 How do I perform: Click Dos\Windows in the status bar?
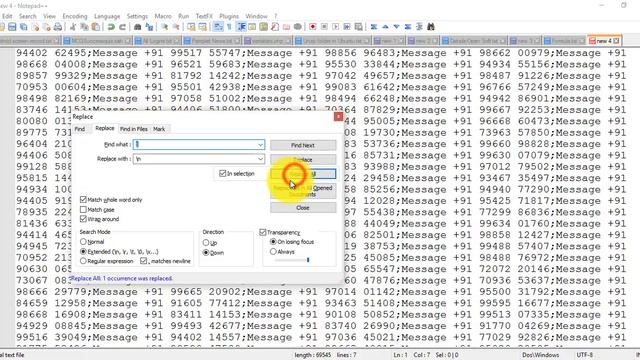pyautogui.click(x=540, y=355)
